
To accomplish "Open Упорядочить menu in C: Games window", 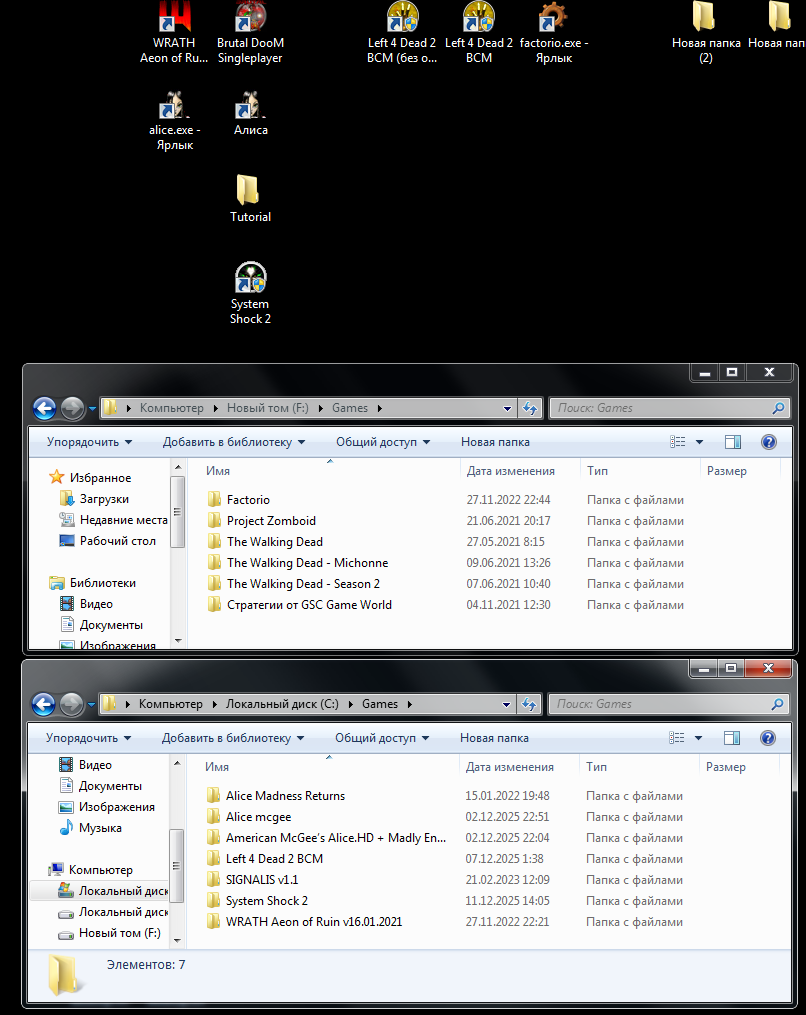I will (x=88, y=738).
